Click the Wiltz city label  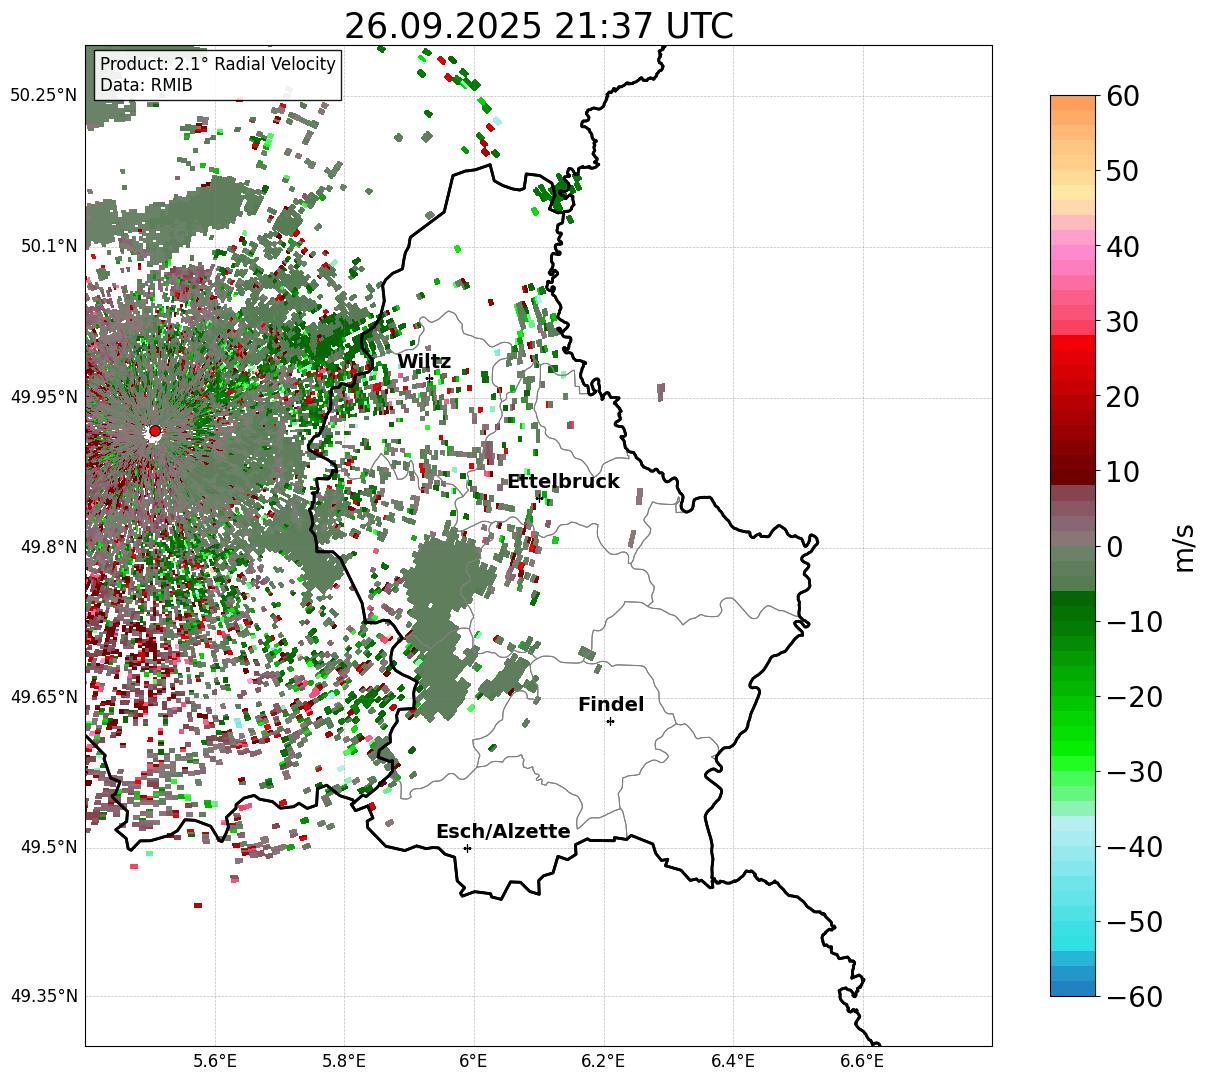(424, 362)
